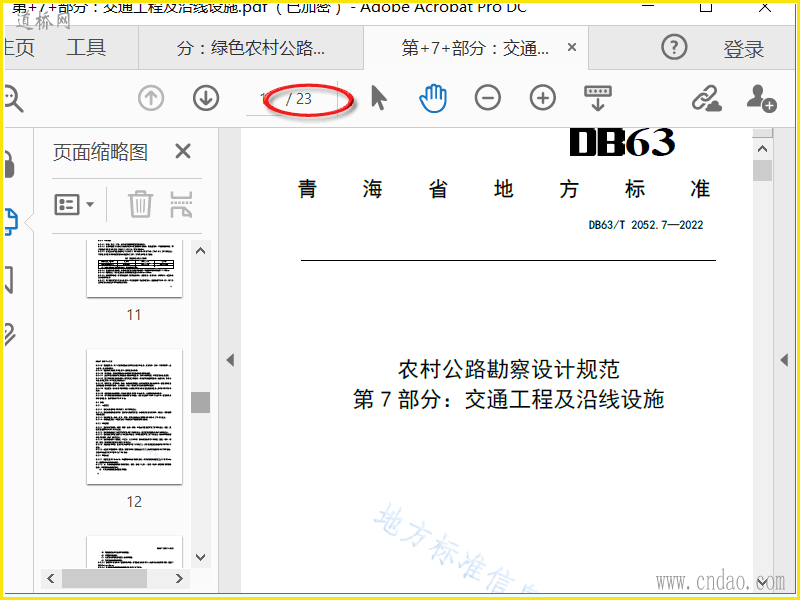Open the bookmarks sidebar icon
The image size is (800, 600).
coord(9,280)
